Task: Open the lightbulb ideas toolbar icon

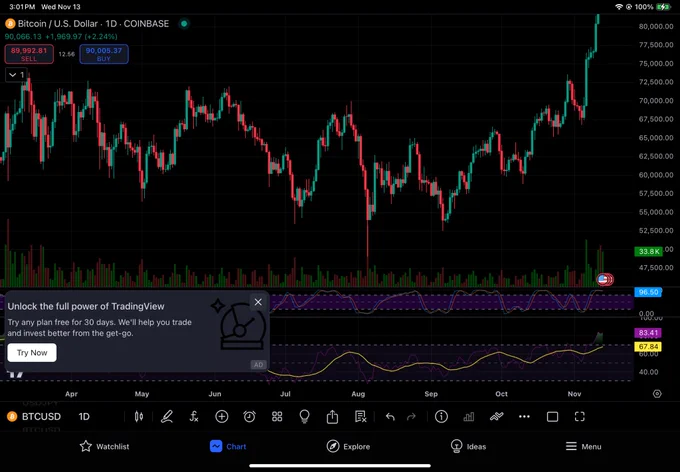Action: 304,417
